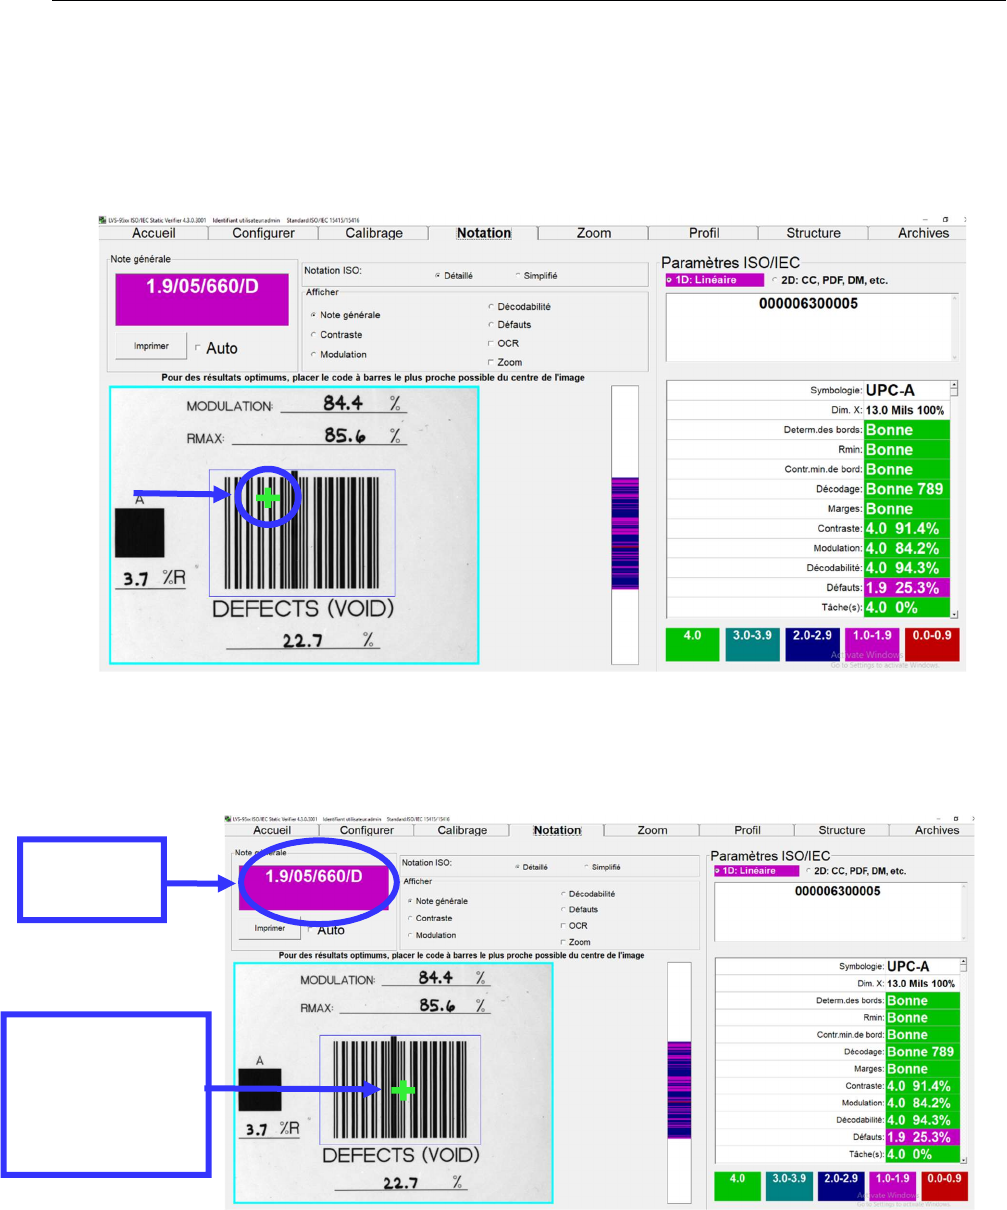This screenshot has width=1007, height=1210.
Task: Switch to Structure tab in lower screenshot
Action: 842,830
